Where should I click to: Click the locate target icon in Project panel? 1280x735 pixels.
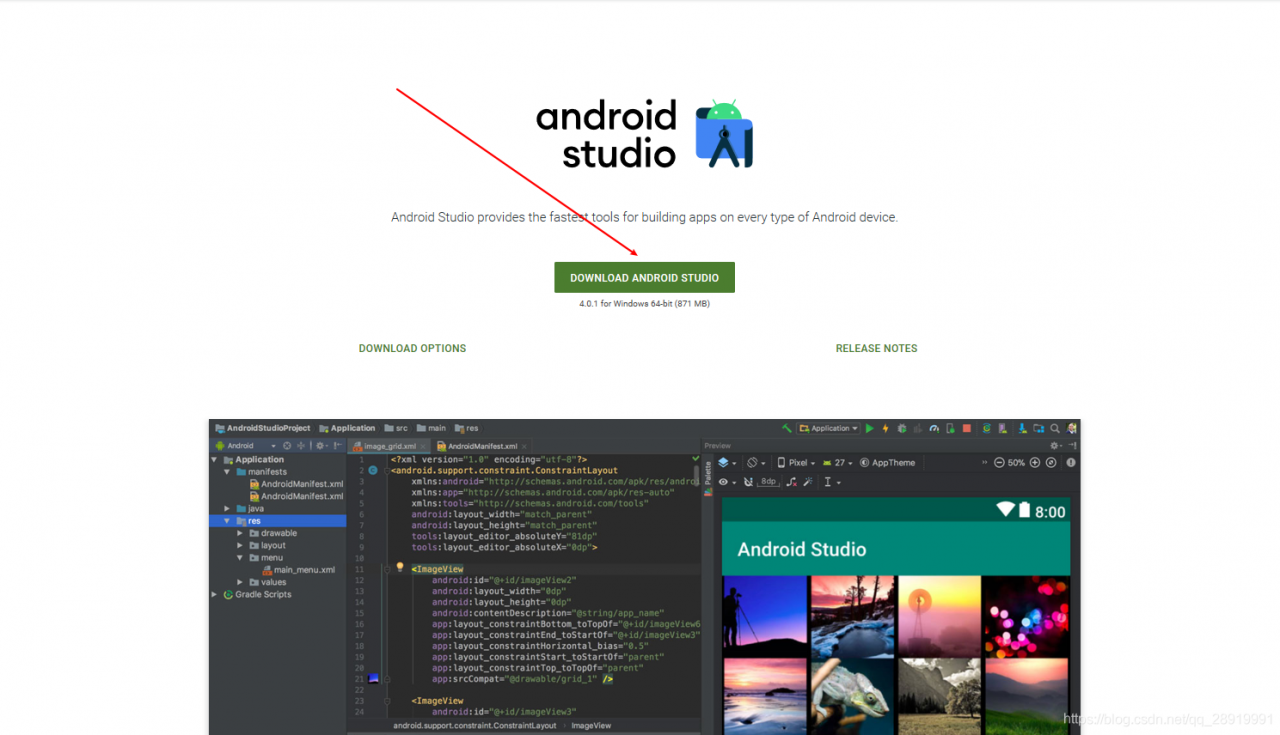tap(287, 446)
